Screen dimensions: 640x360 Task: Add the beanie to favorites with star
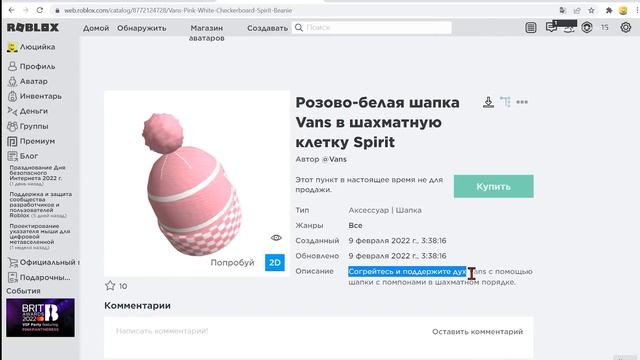110,286
